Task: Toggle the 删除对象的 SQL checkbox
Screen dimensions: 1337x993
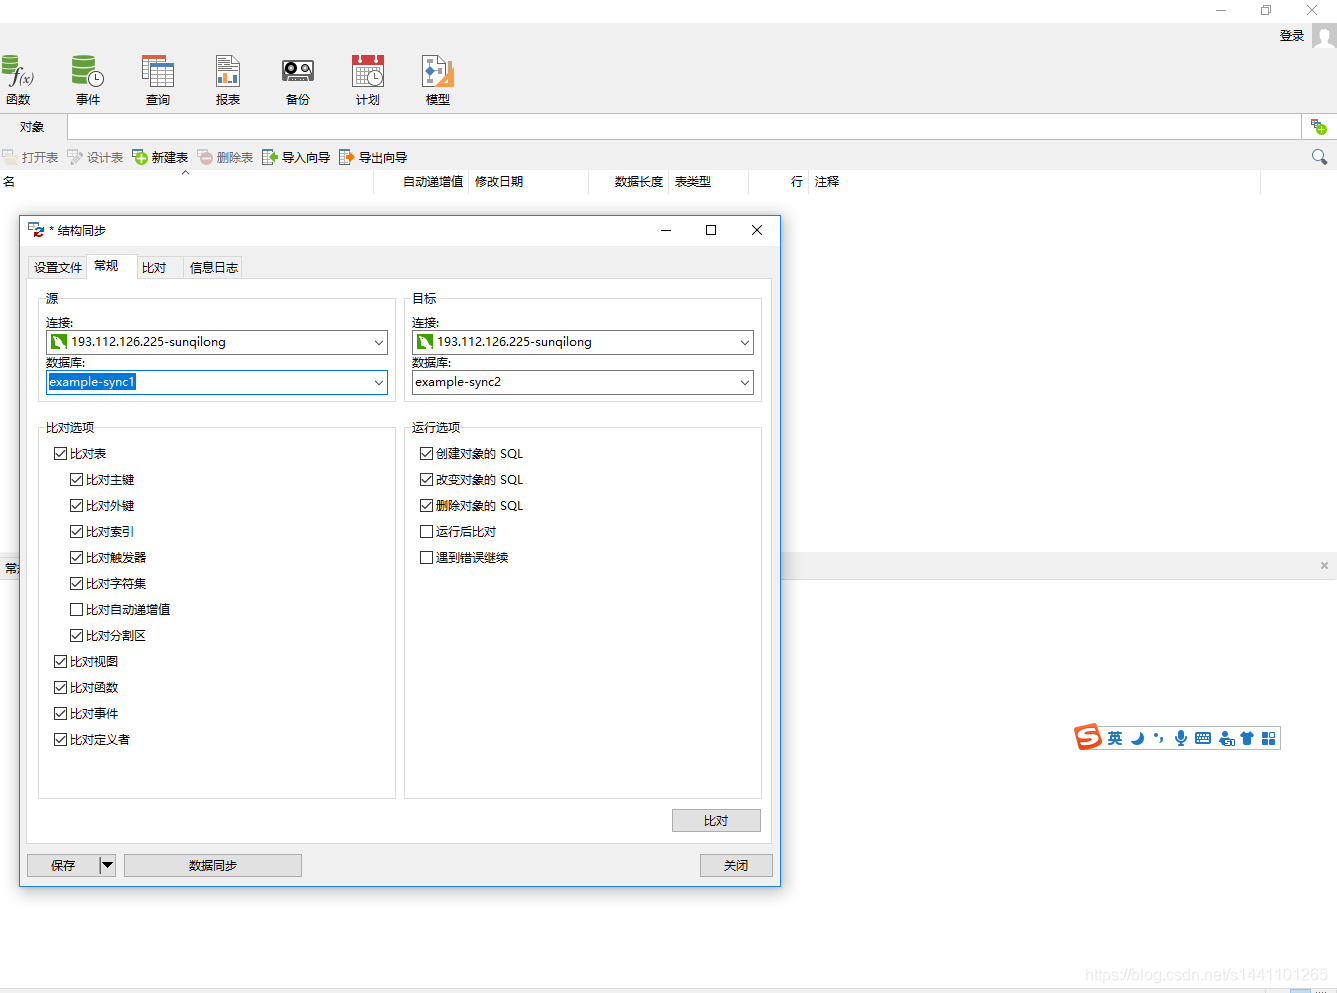Action: pyautogui.click(x=426, y=505)
